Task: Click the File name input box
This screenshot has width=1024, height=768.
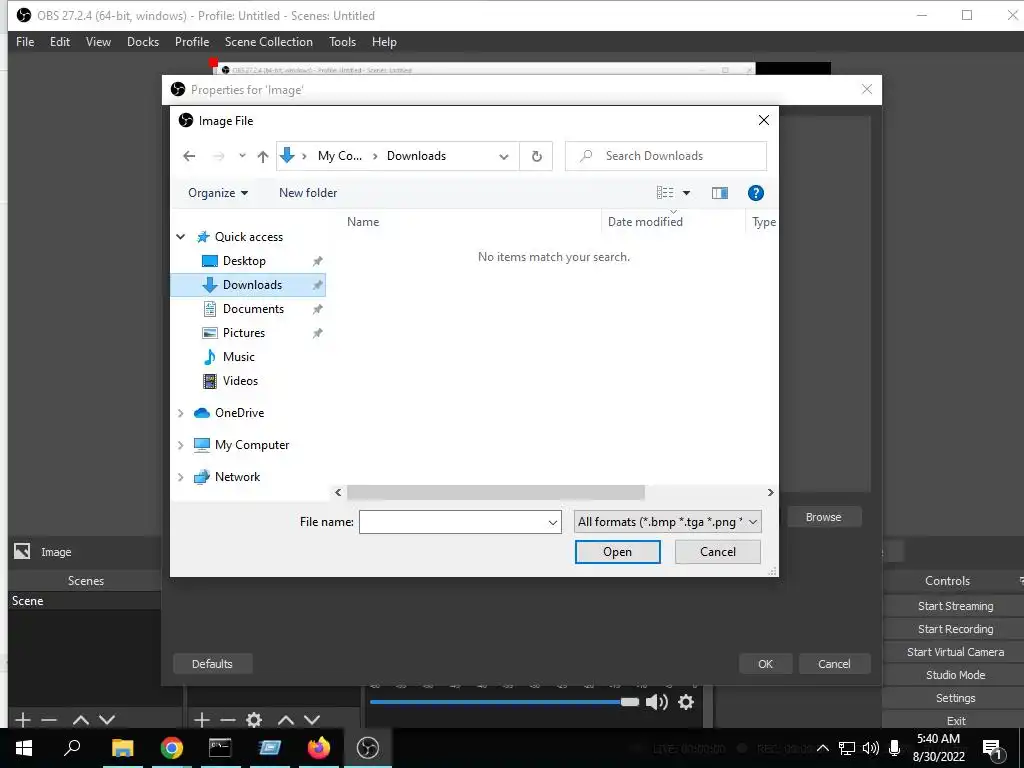Action: point(453,522)
